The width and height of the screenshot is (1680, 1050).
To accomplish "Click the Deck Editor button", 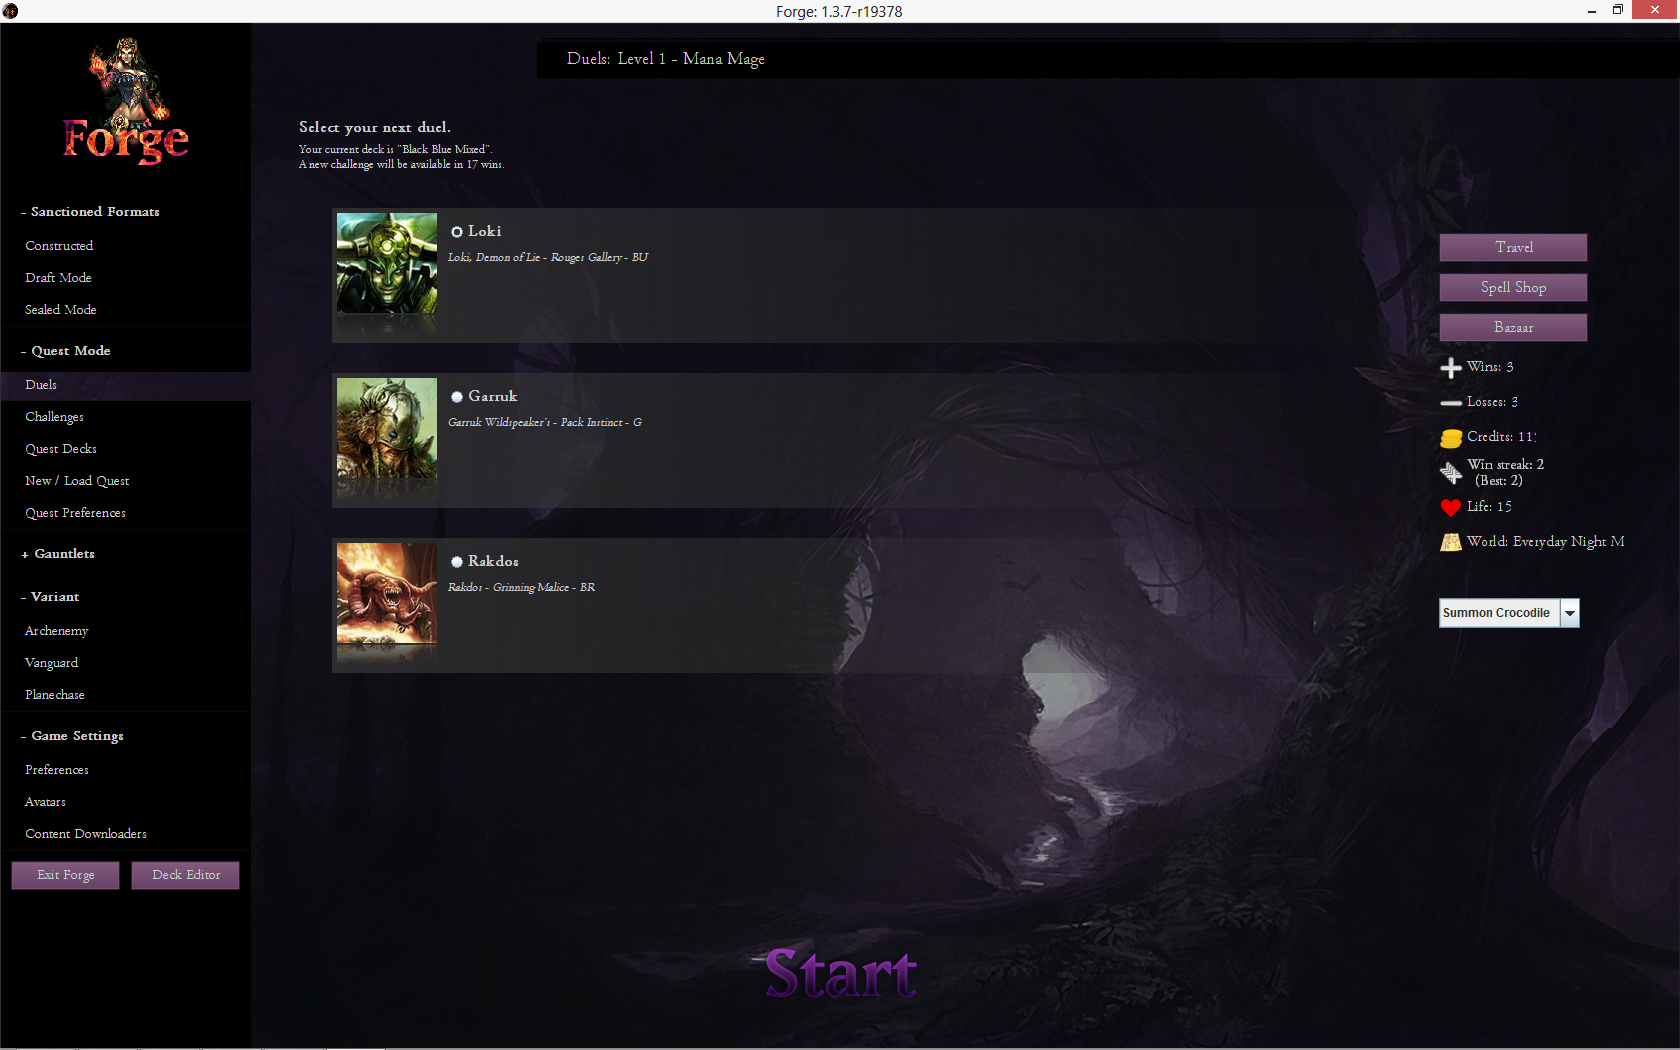I will [186, 875].
